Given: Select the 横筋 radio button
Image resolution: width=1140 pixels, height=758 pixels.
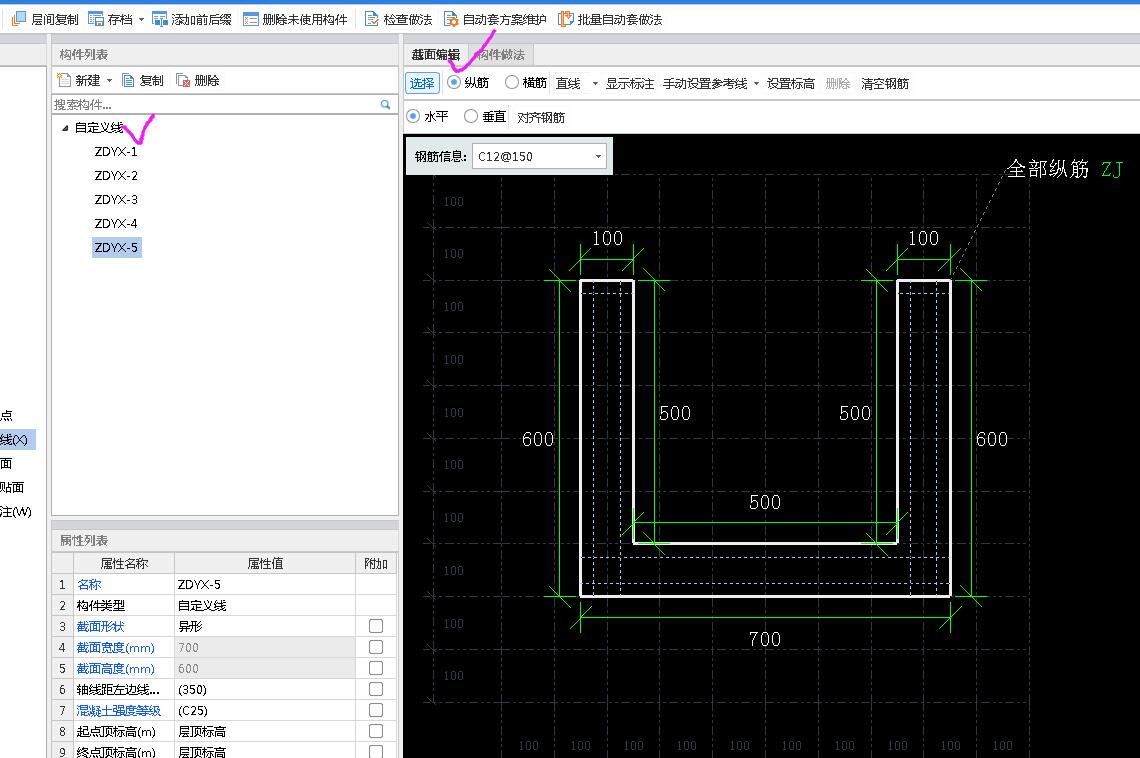Looking at the screenshot, I should point(512,82).
